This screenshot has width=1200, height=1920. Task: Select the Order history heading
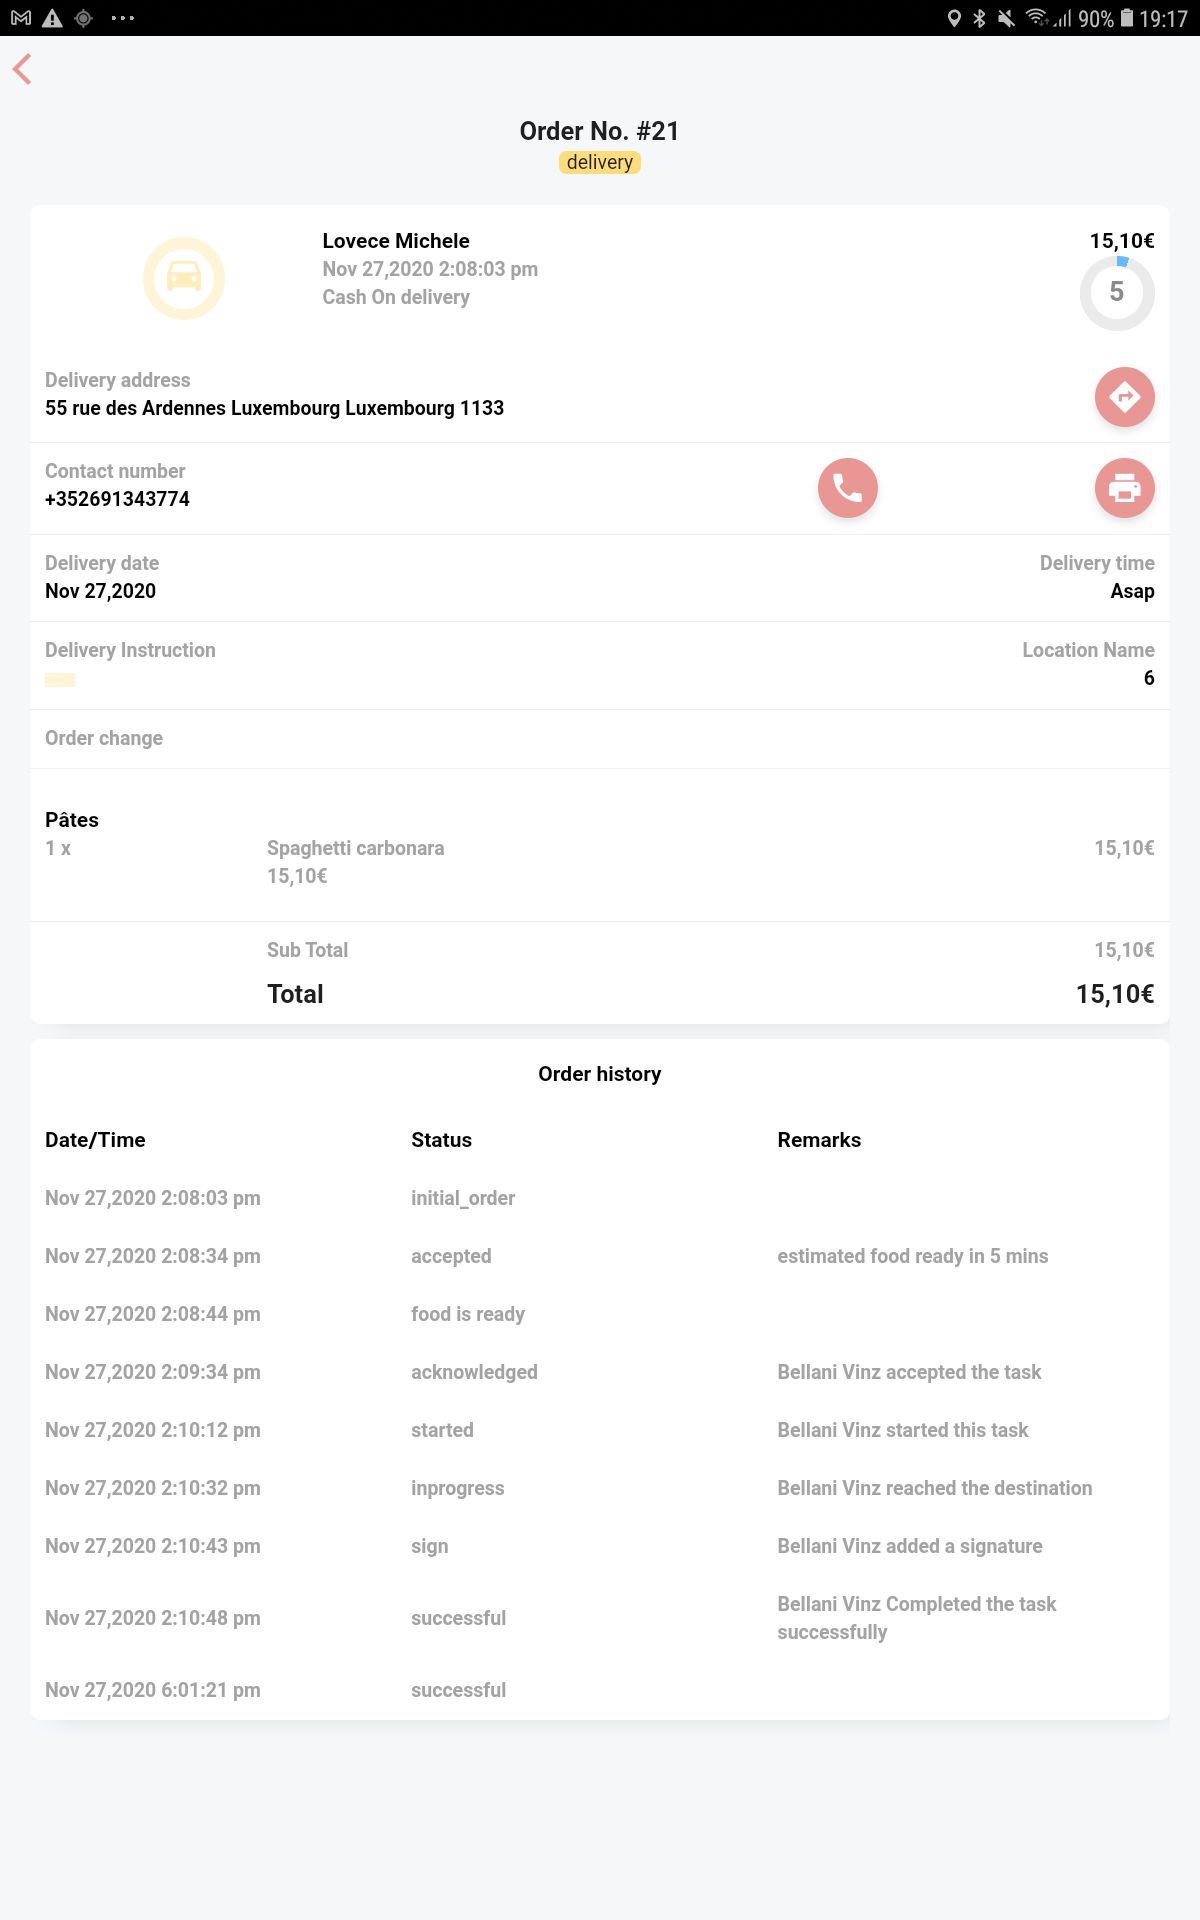coord(600,1074)
